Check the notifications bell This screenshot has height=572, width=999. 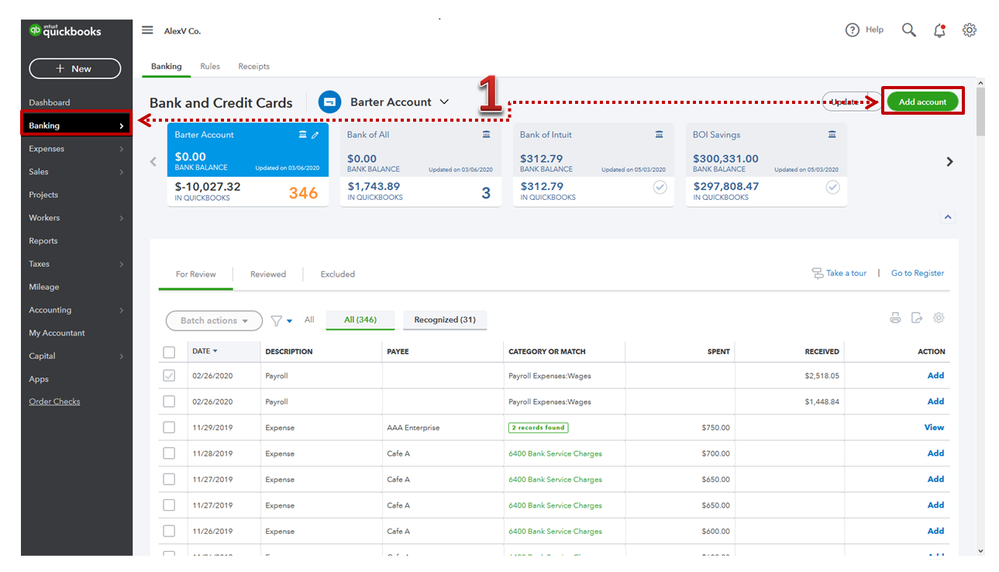[x=939, y=31]
